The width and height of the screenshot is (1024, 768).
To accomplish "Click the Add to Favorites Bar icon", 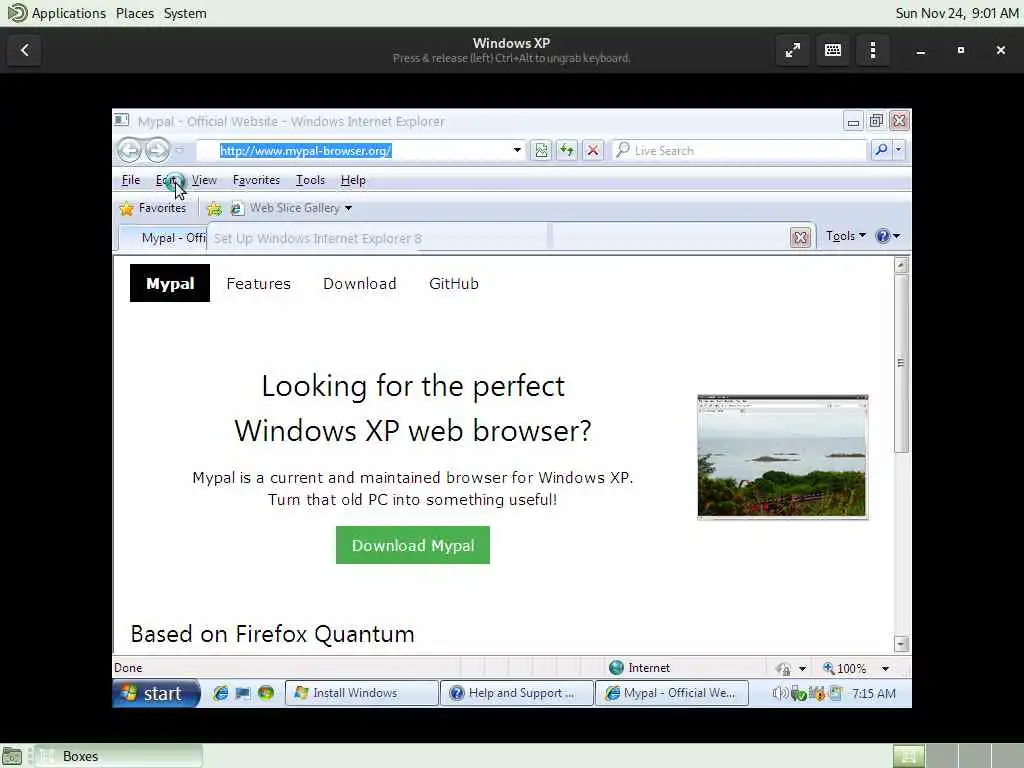I will click(x=214, y=208).
